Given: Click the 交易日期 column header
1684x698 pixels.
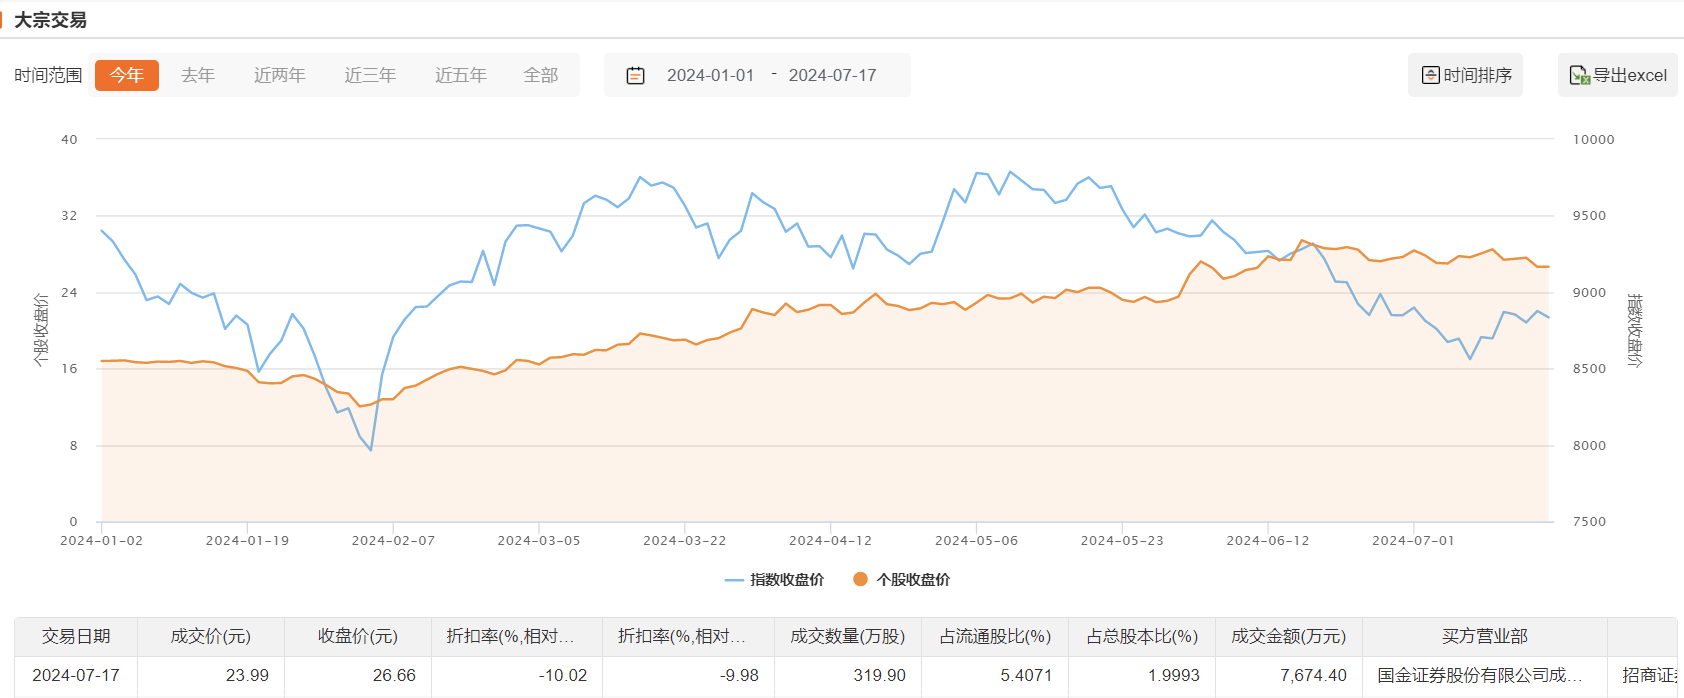Looking at the screenshot, I should point(76,636).
